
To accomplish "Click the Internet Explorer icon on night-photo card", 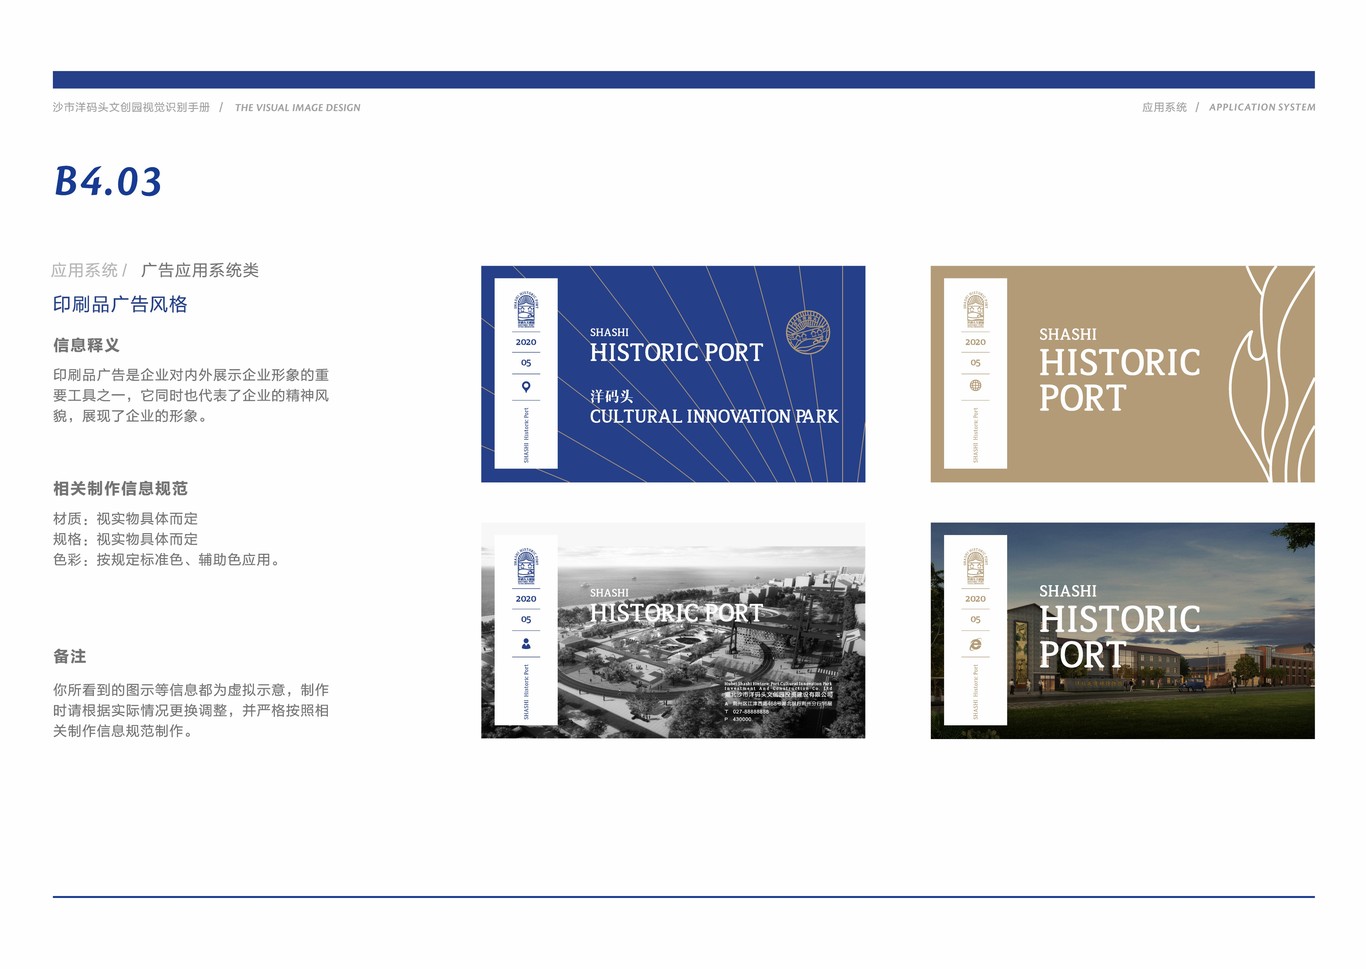I will (975, 644).
